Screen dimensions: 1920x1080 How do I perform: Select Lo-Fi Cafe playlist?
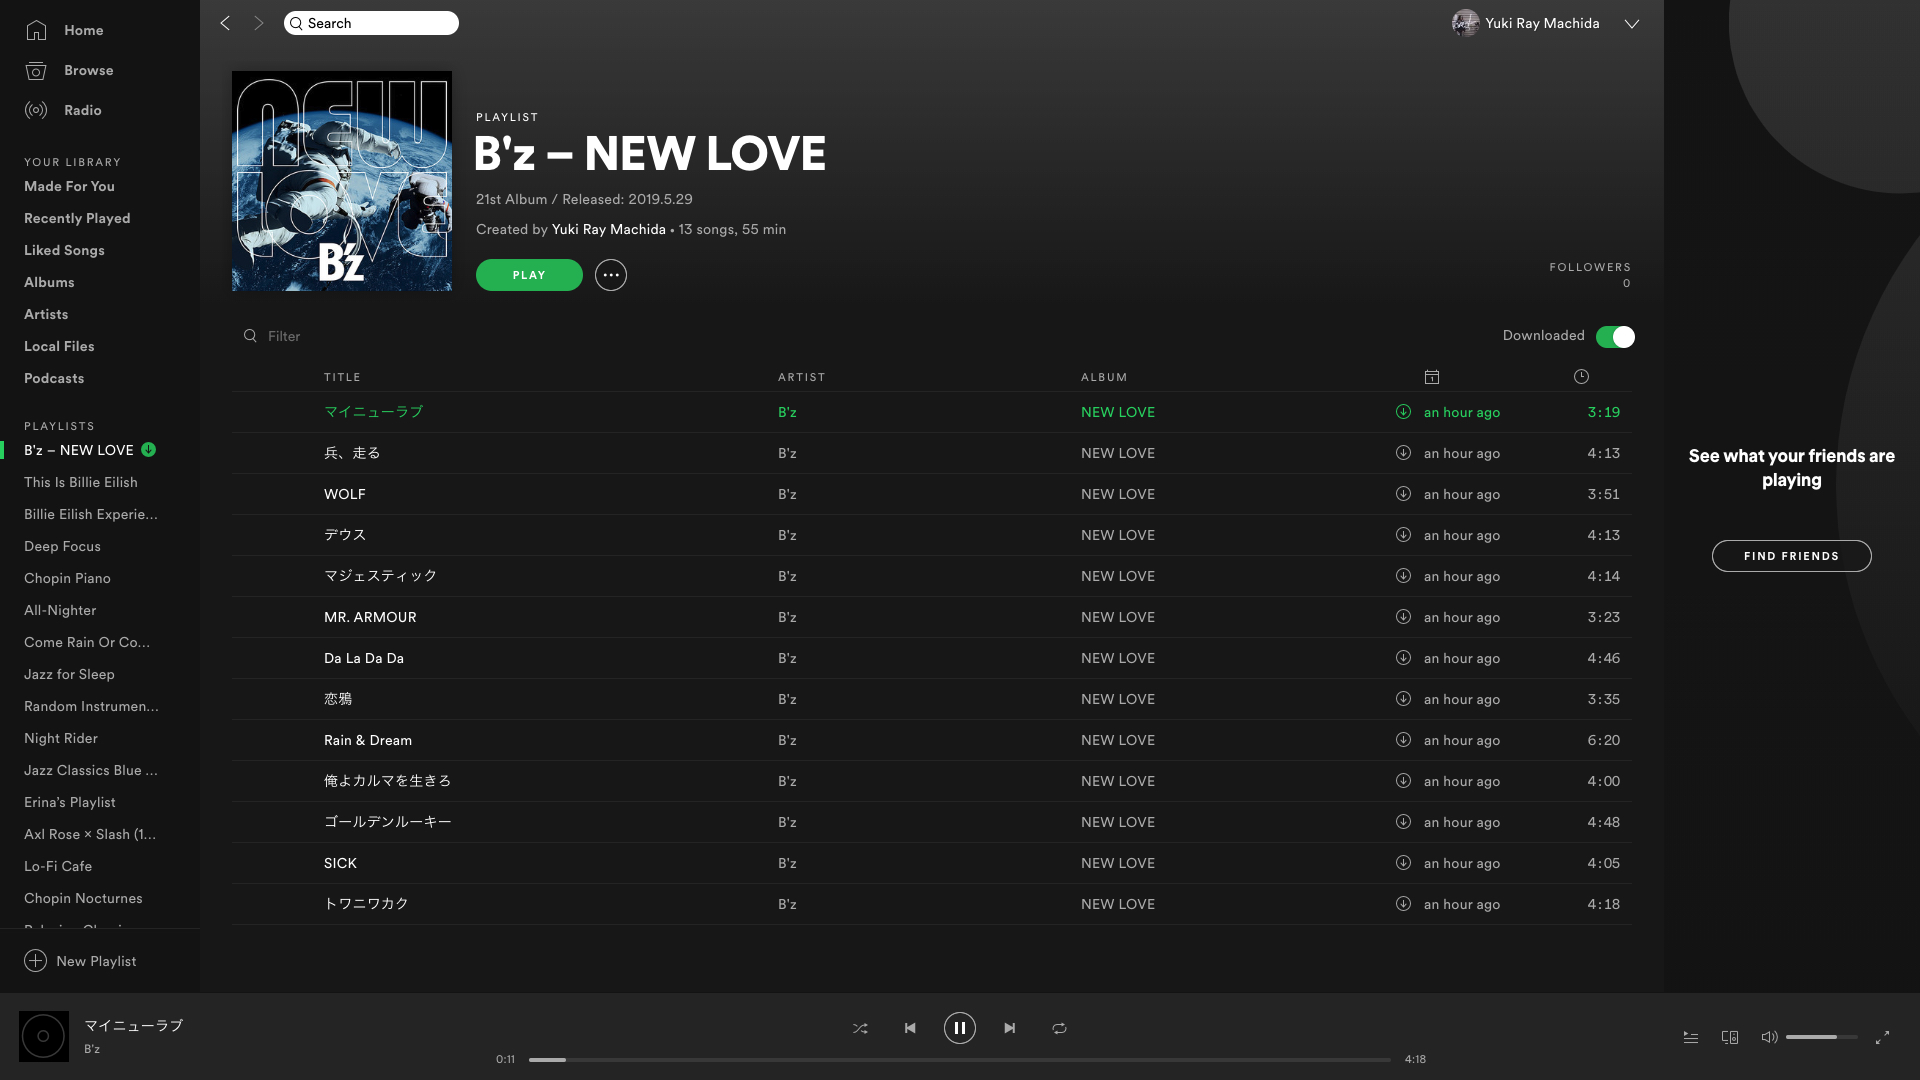pyautogui.click(x=58, y=866)
